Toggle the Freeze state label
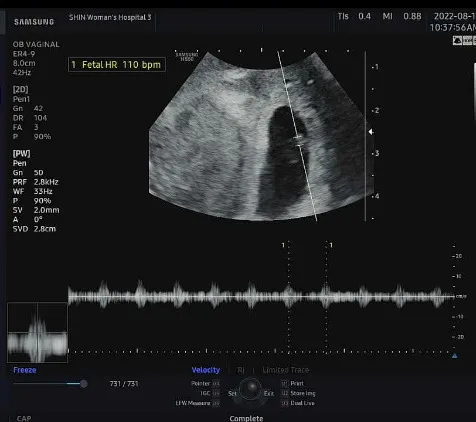The width and height of the screenshot is (476, 422). (25, 370)
